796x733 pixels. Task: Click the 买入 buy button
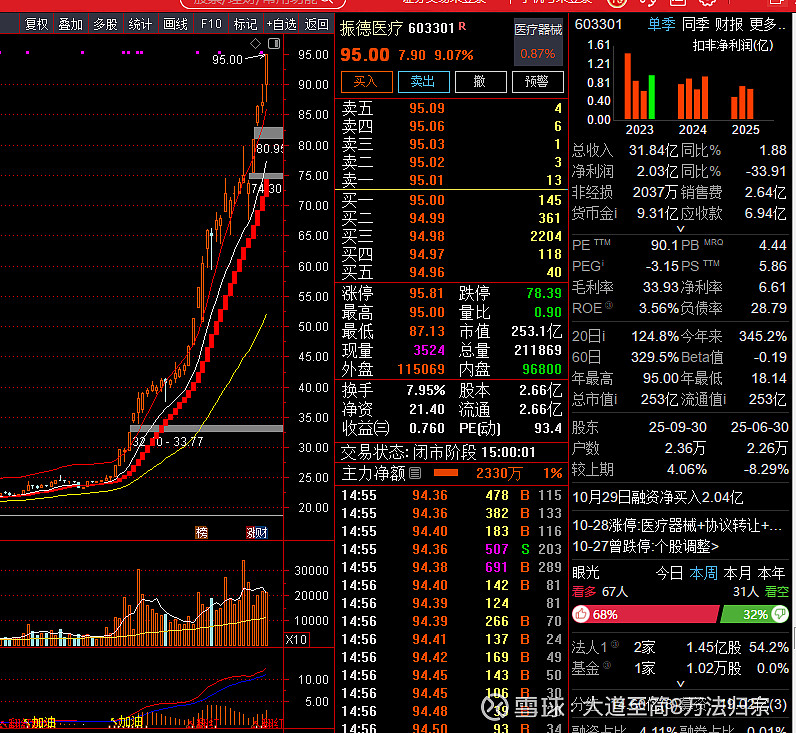click(x=367, y=82)
